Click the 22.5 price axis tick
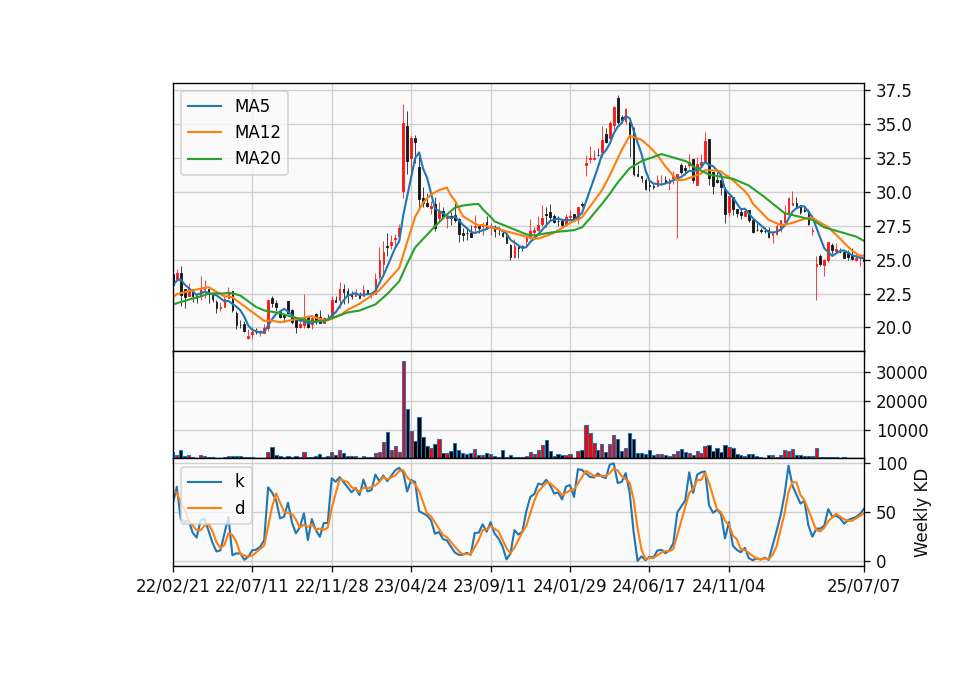This screenshot has height=690, width=960. [x=893, y=294]
